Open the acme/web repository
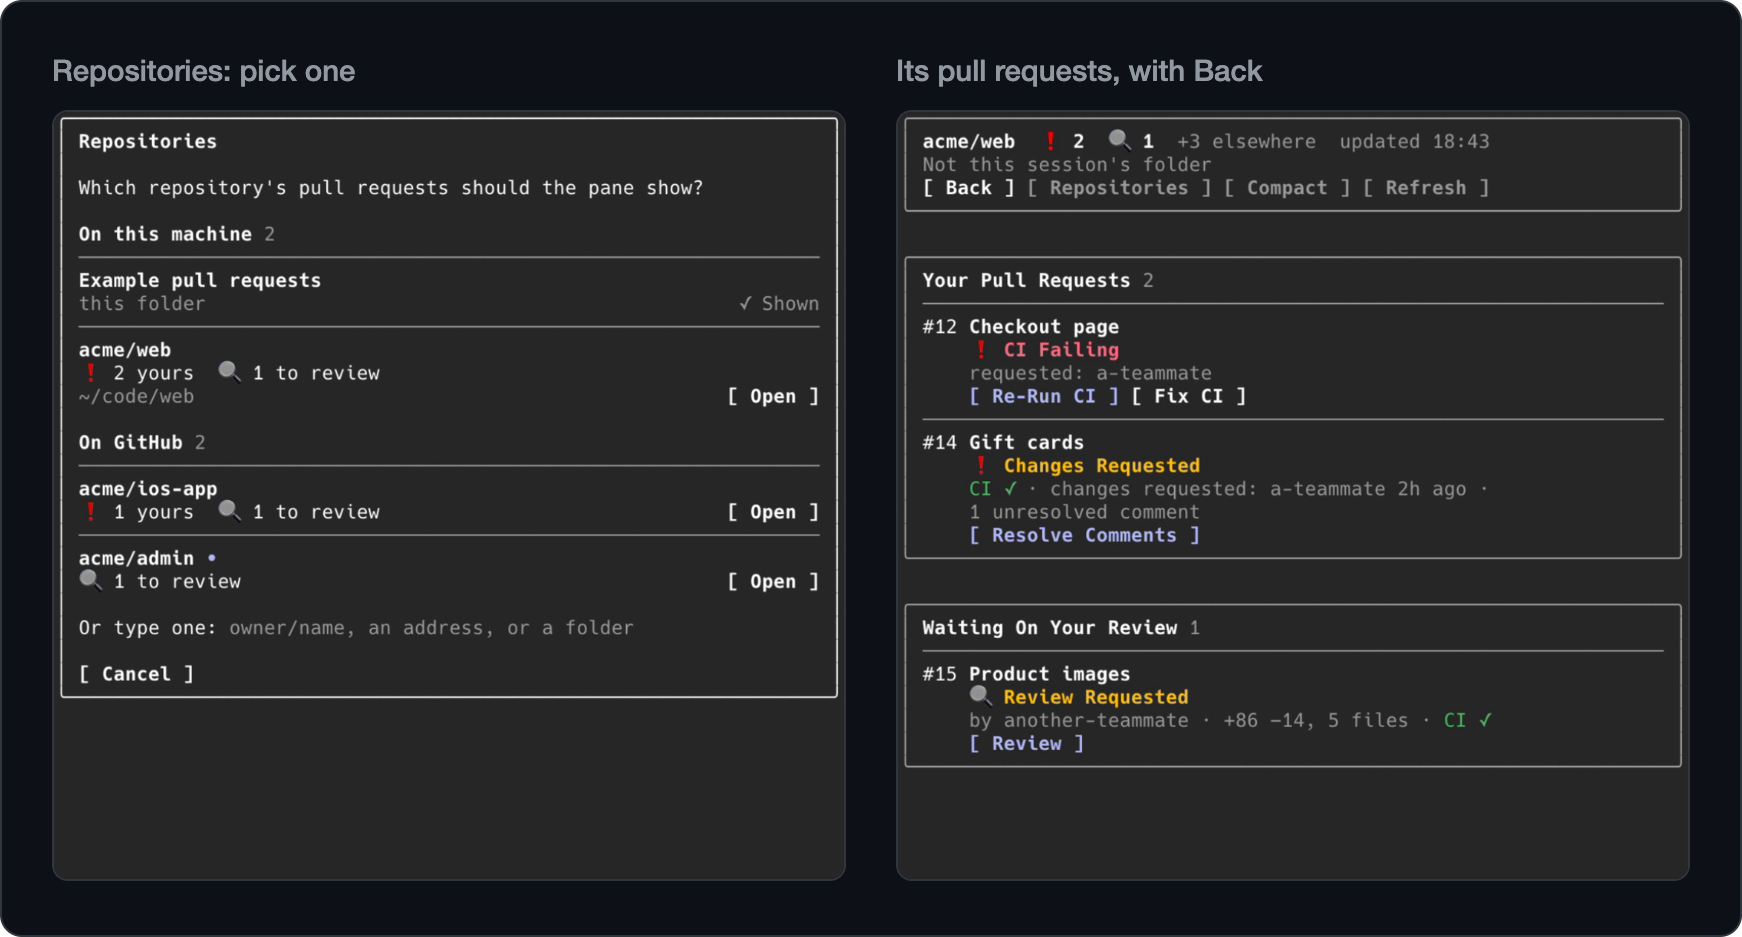 773,397
